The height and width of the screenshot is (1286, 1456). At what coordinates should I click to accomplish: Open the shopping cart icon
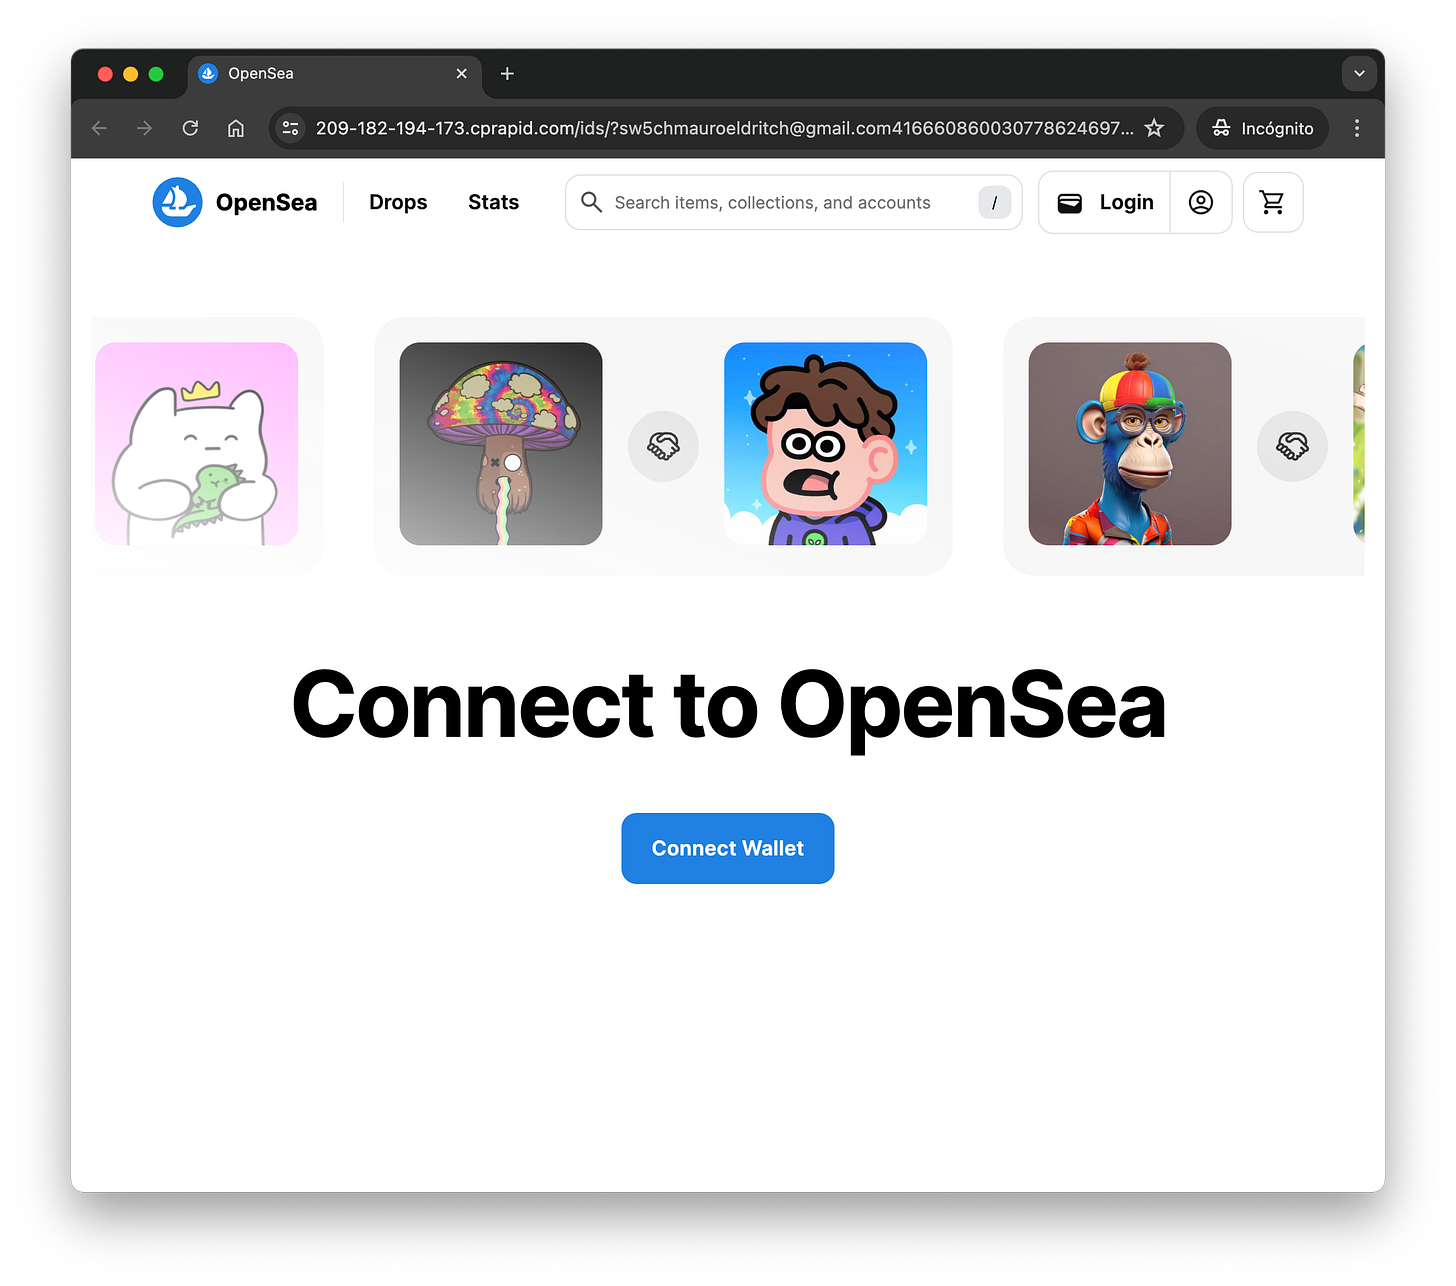[x=1273, y=202]
